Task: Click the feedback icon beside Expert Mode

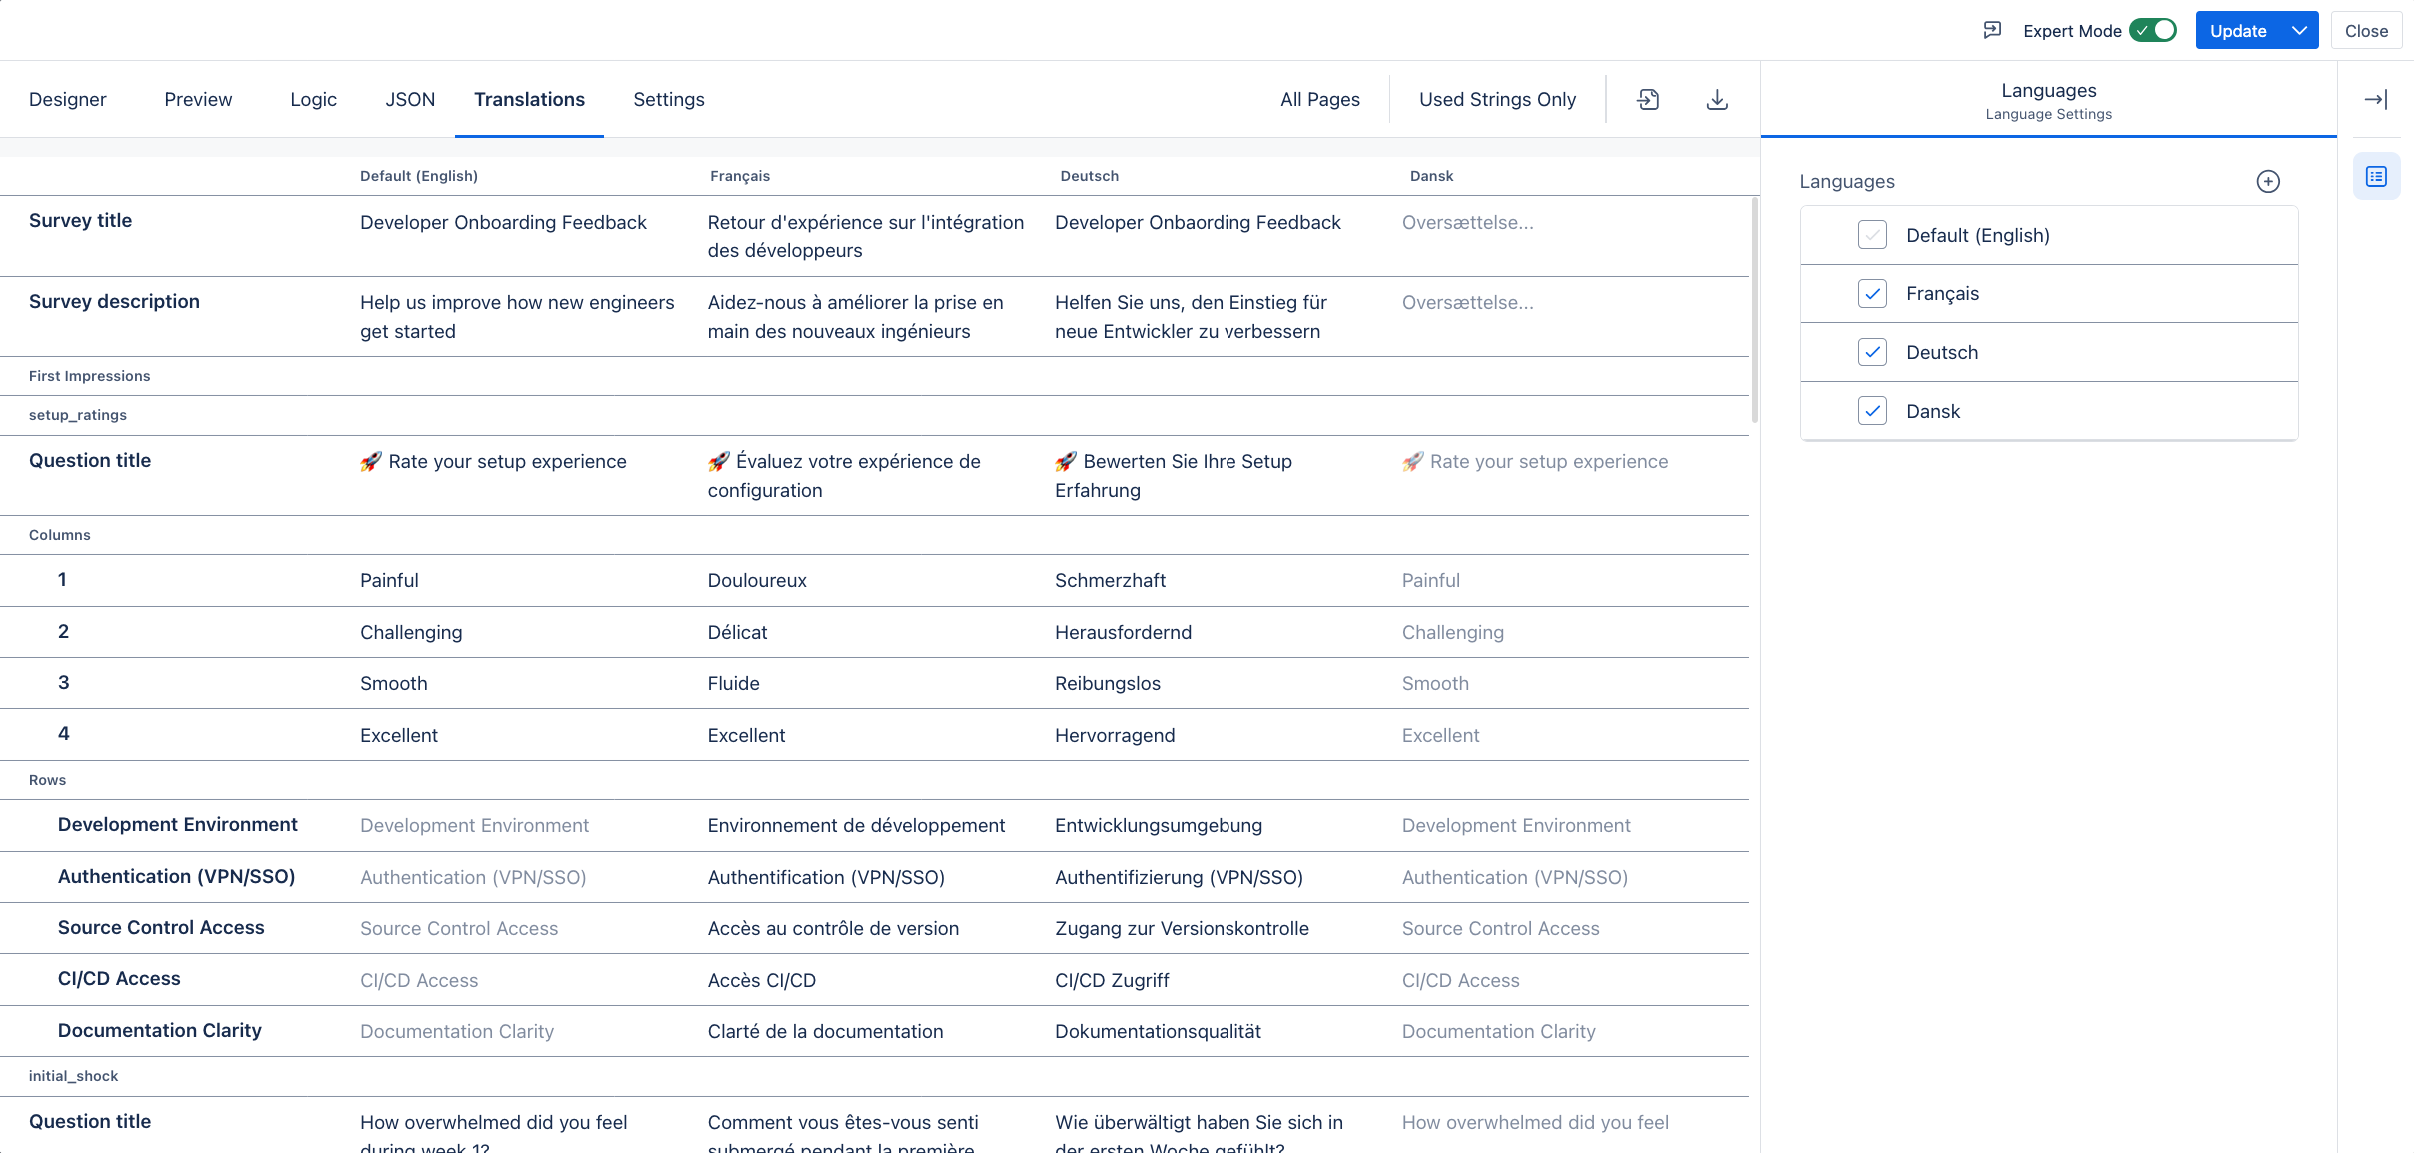Action: [x=1992, y=30]
